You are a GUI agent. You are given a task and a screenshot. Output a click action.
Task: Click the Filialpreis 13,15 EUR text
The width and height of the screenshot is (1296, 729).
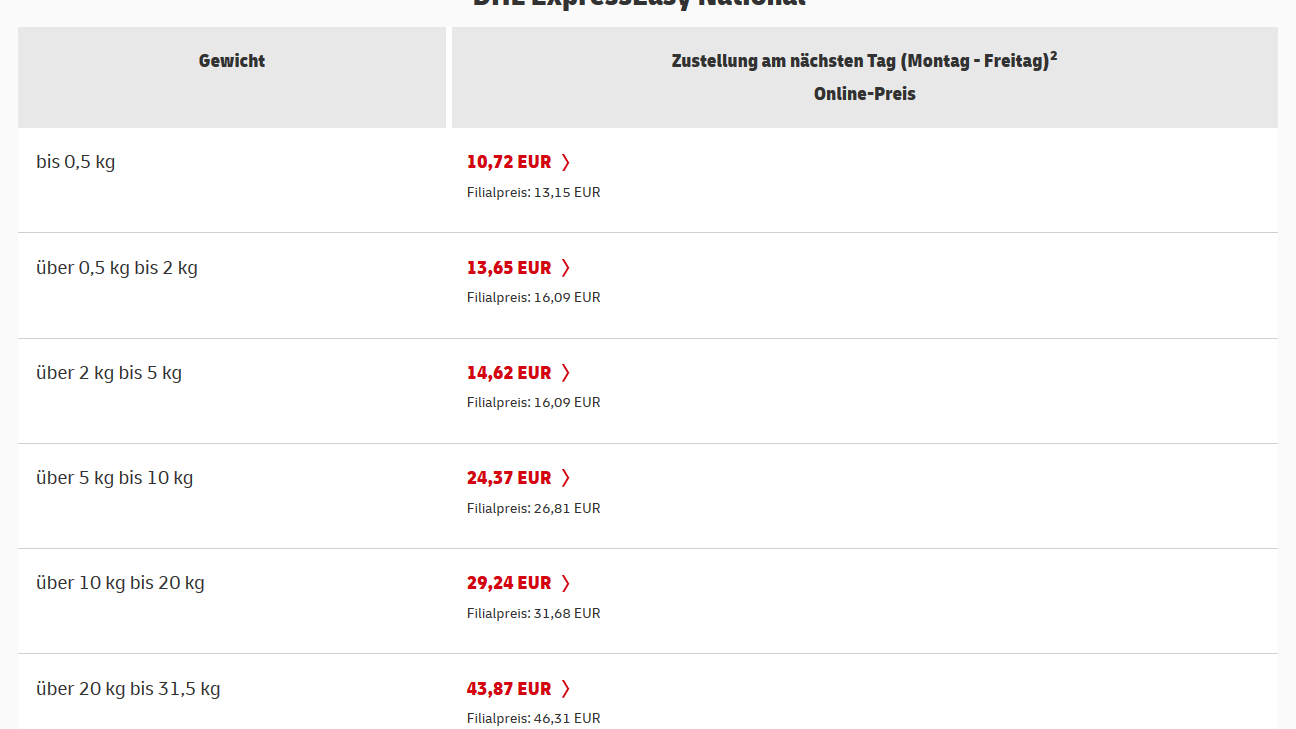[x=533, y=192]
